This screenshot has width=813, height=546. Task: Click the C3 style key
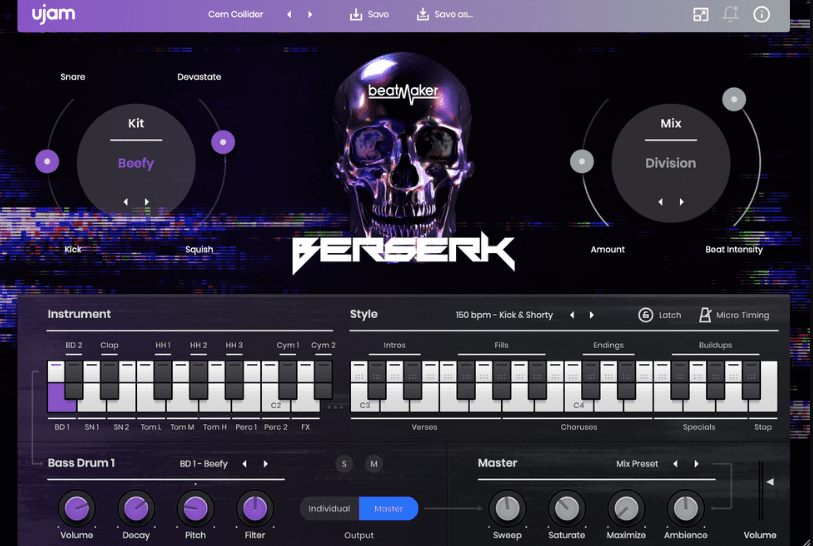click(x=365, y=404)
